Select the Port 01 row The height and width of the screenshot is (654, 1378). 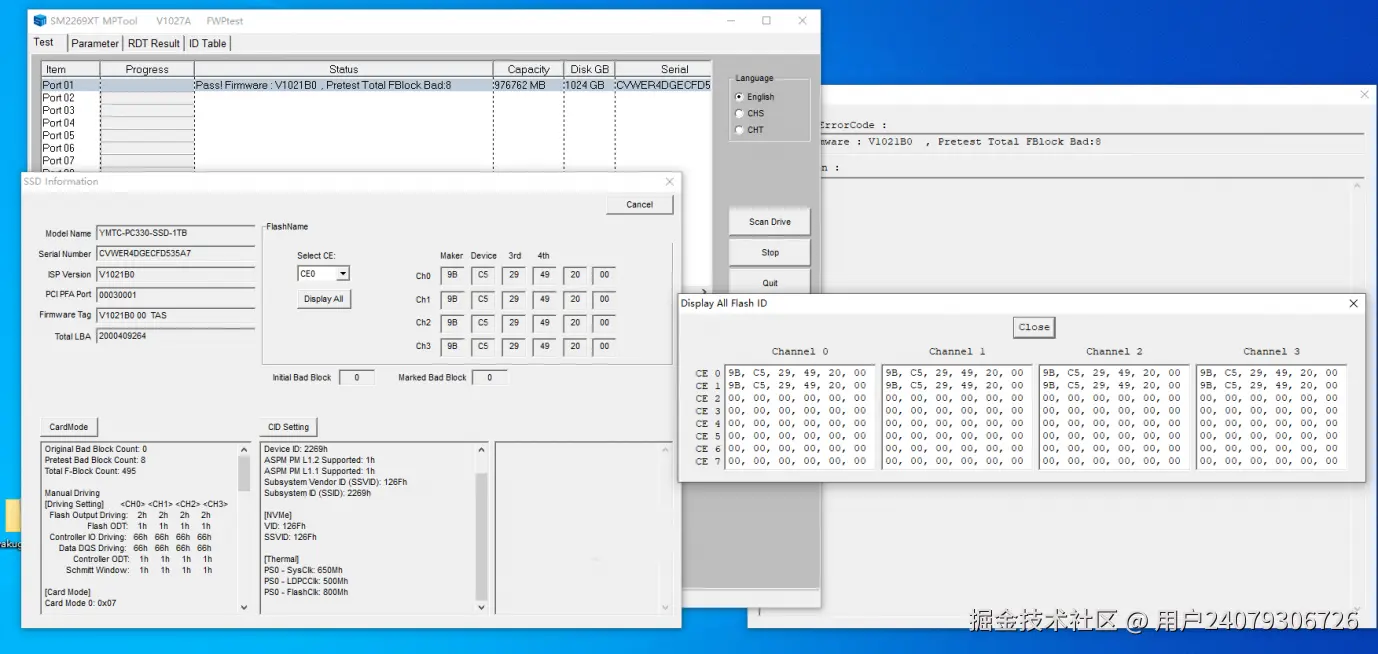(x=375, y=85)
